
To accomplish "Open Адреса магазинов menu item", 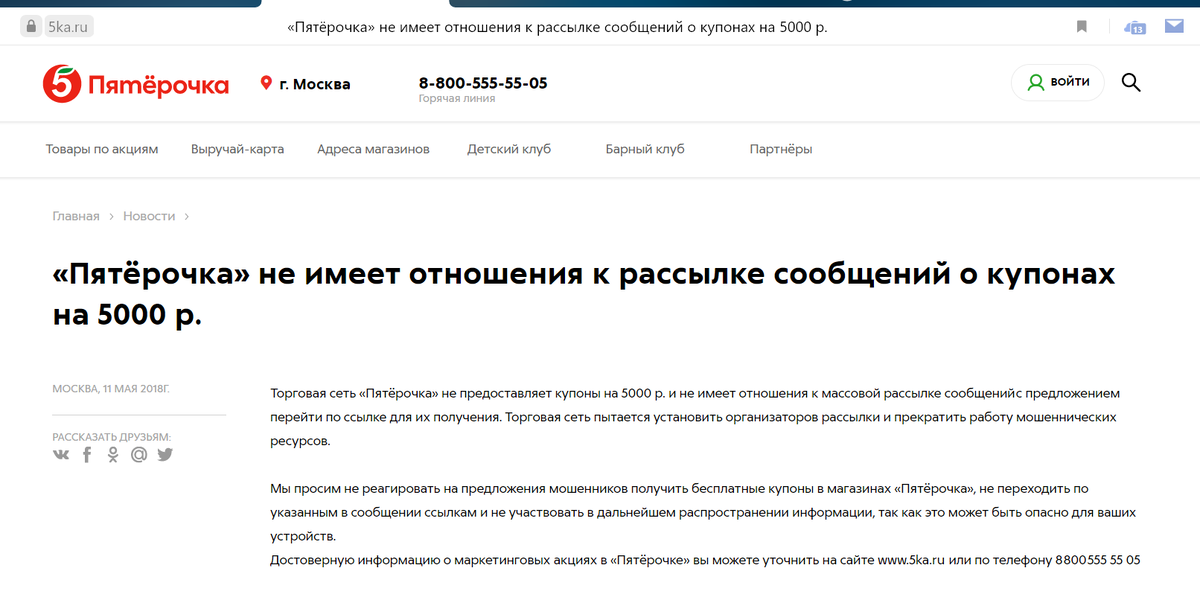I will click(x=373, y=149).
